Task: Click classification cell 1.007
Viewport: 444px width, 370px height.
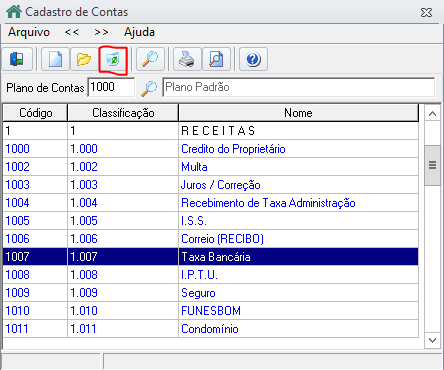Action: tap(123, 257)
